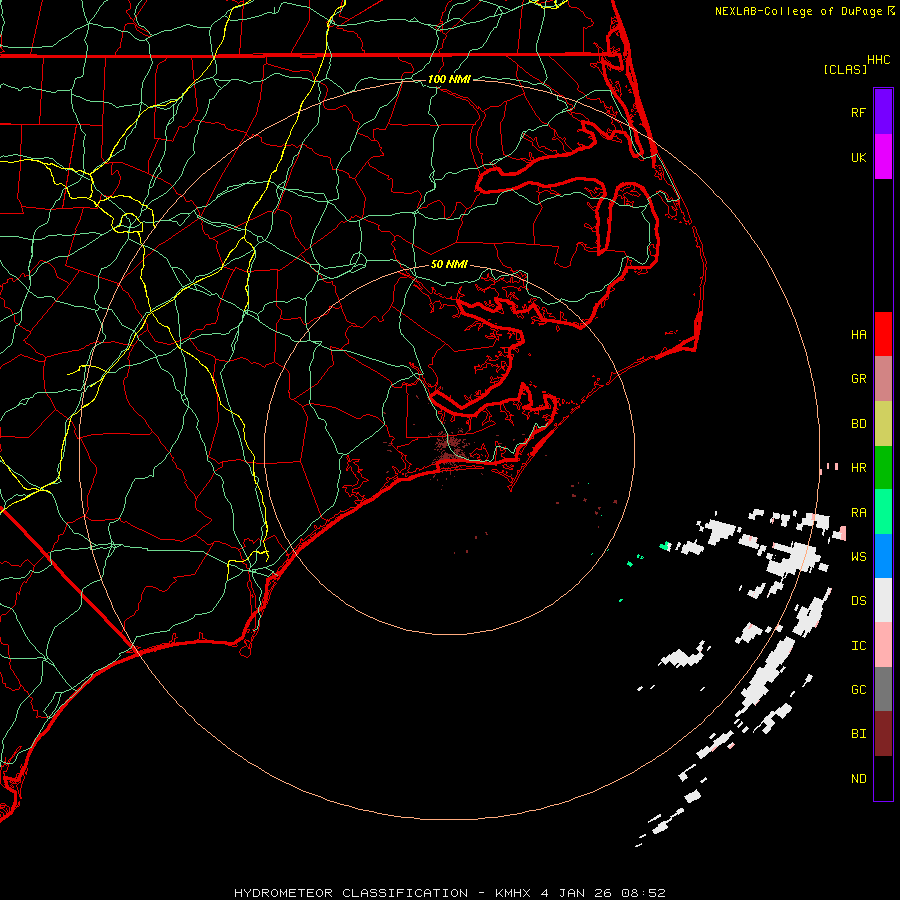The image size is (900, 900).
Task: Click the GC gray legend swatch
Action: pyautogui.click(x=883, y=689)
